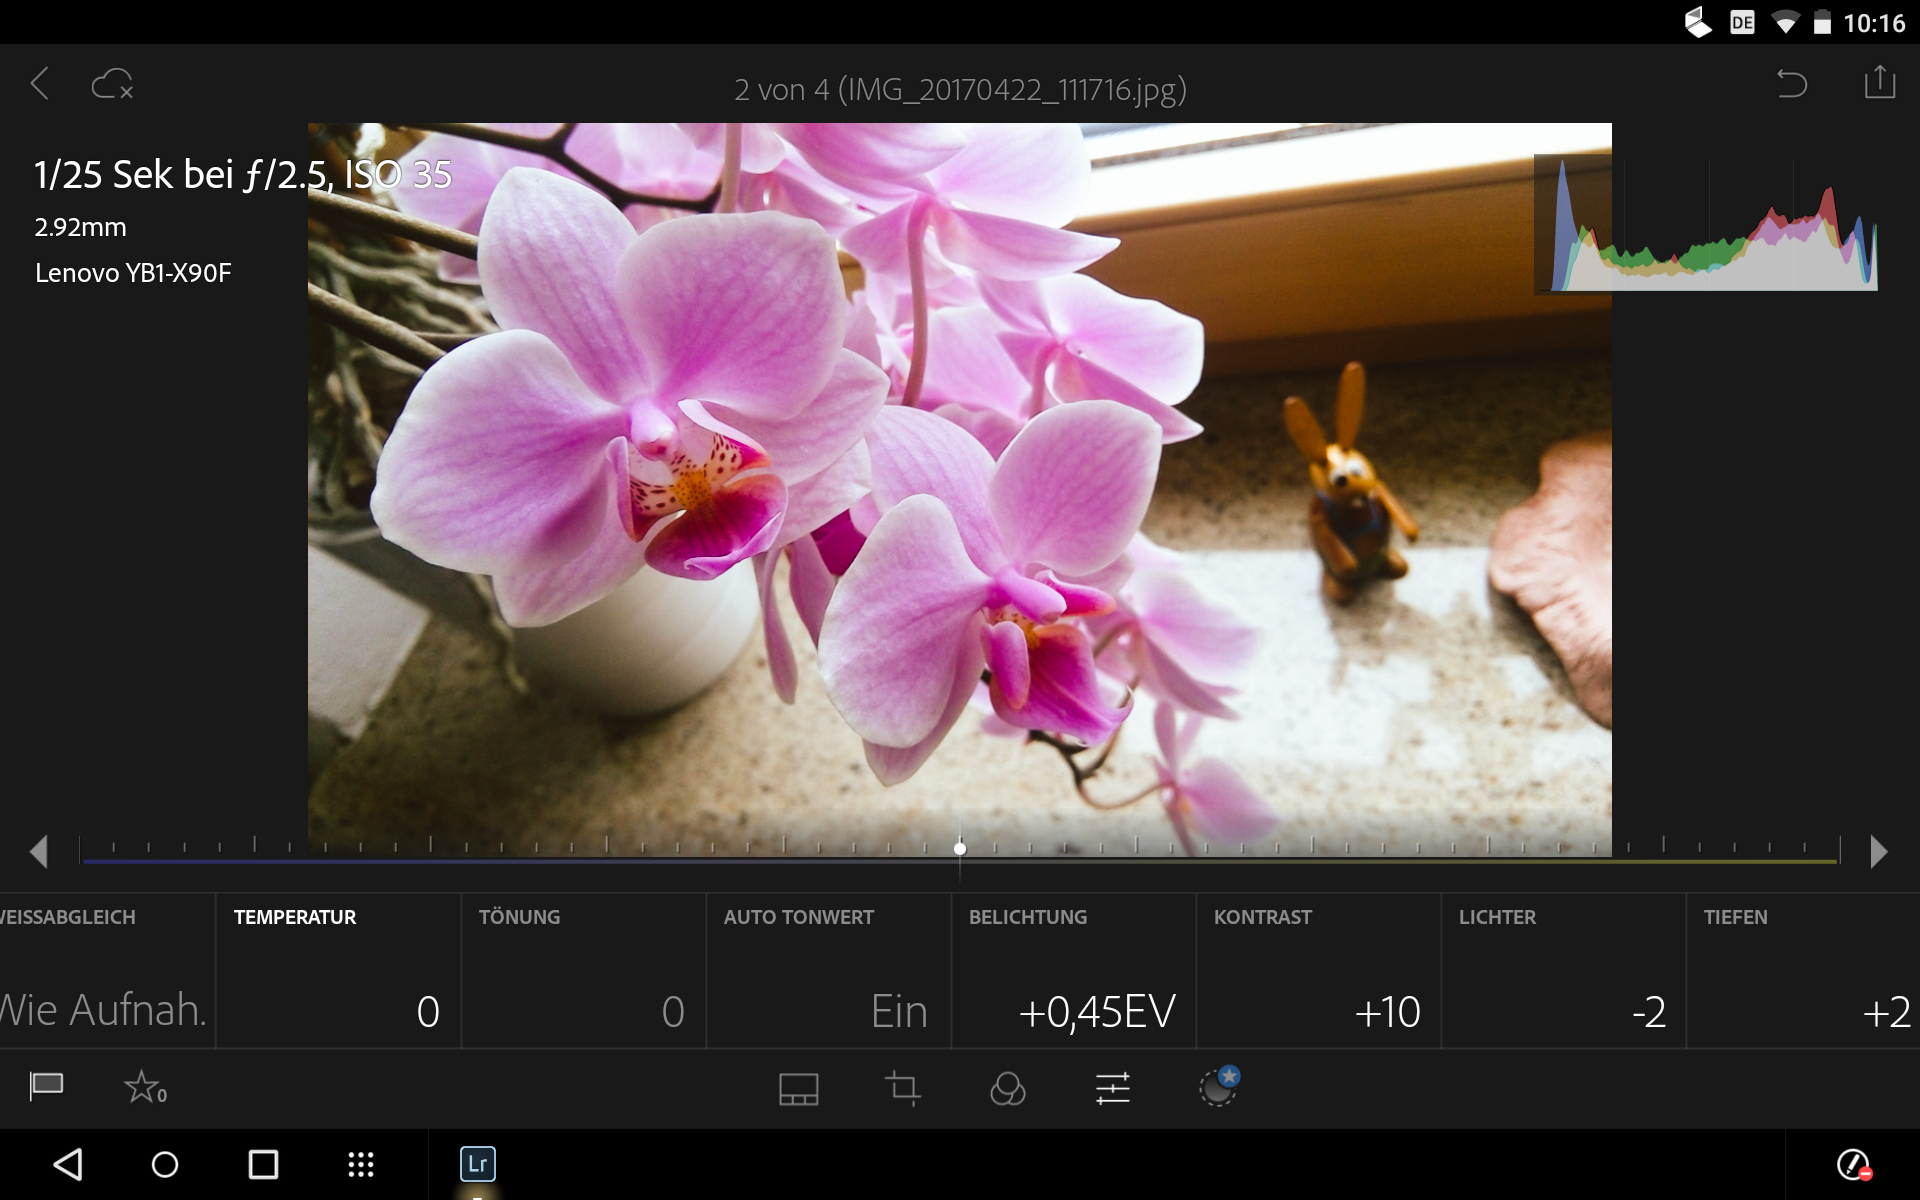Select the adjustment sliders icon

pos(1112,1088)
